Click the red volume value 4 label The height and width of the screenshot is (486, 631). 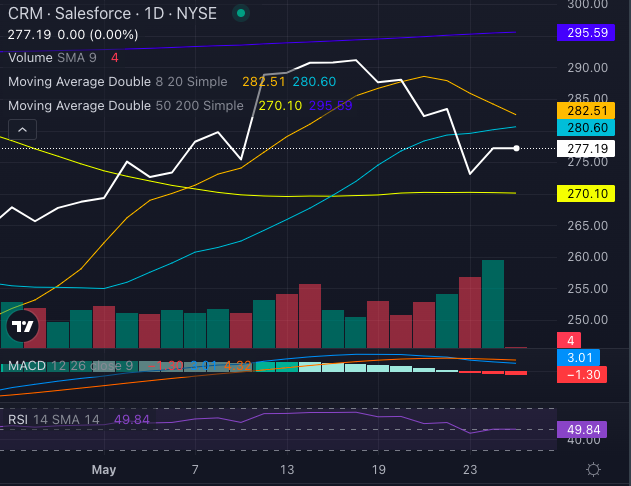point(569,340)
